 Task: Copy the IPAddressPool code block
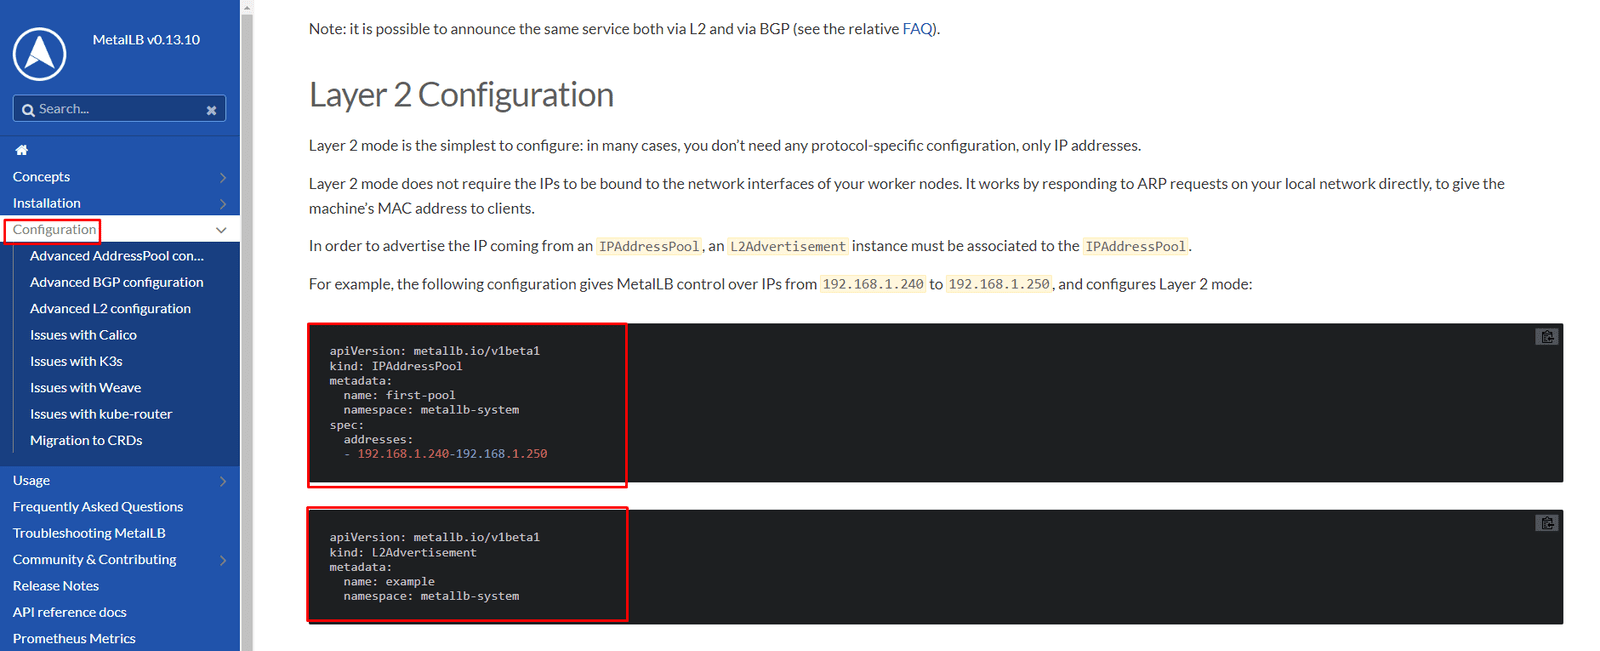[x=1547, y=337]
